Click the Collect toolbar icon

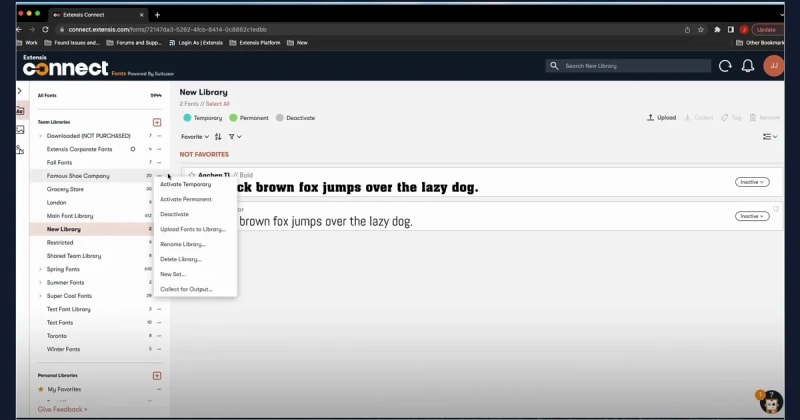tap(698, 117)
